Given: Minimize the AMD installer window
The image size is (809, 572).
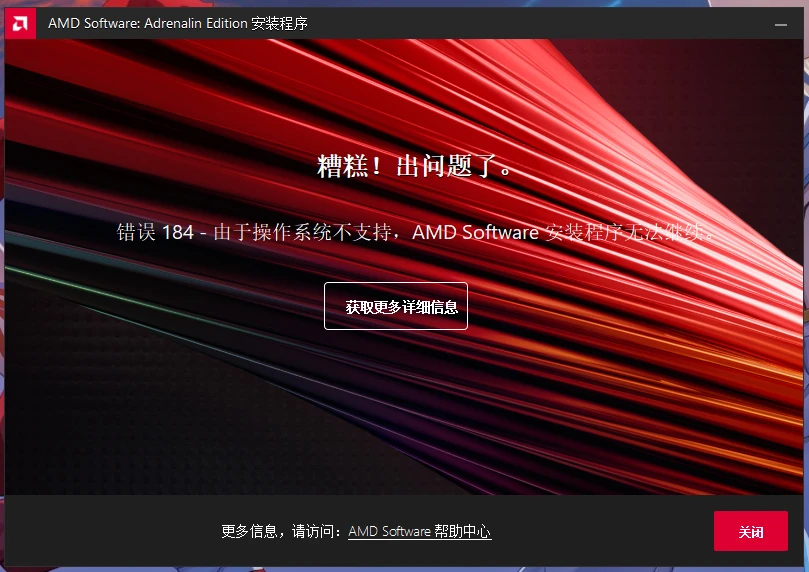Looking at the screenshot, I should point(781,24).
